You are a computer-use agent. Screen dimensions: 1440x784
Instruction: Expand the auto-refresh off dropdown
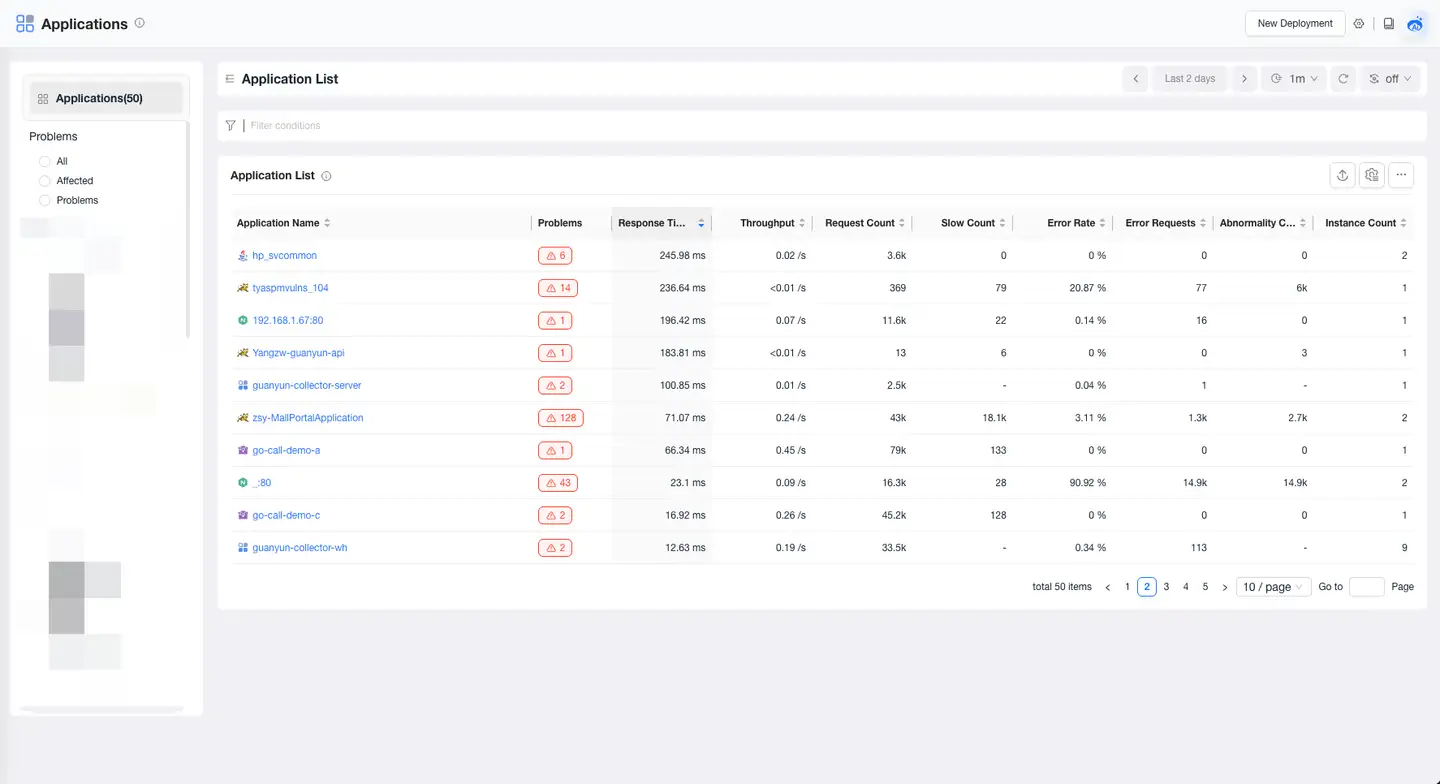[x=1390, y=79]
